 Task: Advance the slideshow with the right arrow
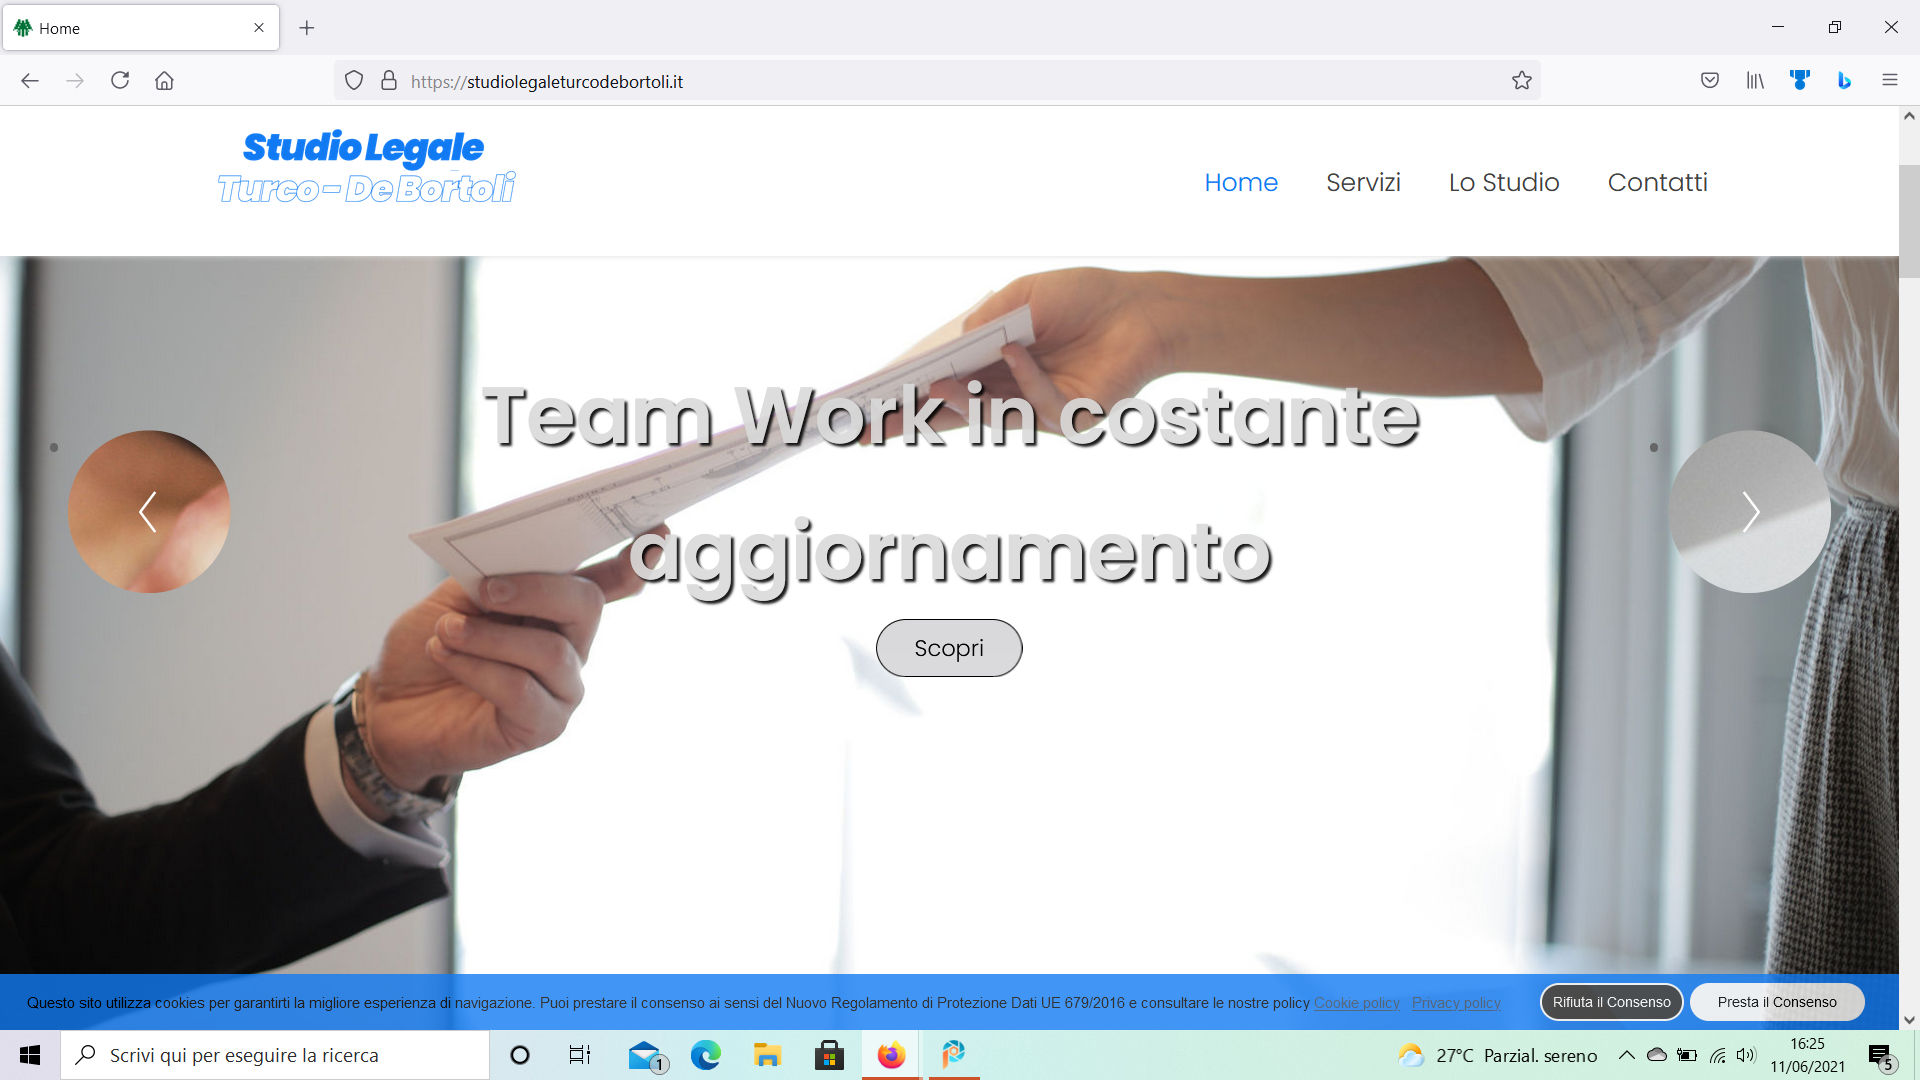pyautogui.click(x=1751, y=512)
